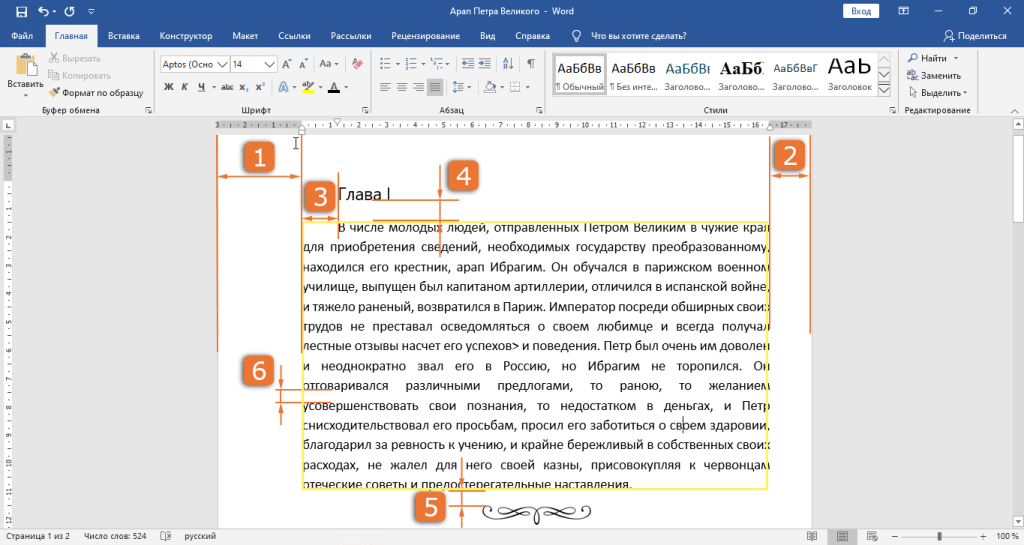Open the Выделить selection menu

click(937, 93)
